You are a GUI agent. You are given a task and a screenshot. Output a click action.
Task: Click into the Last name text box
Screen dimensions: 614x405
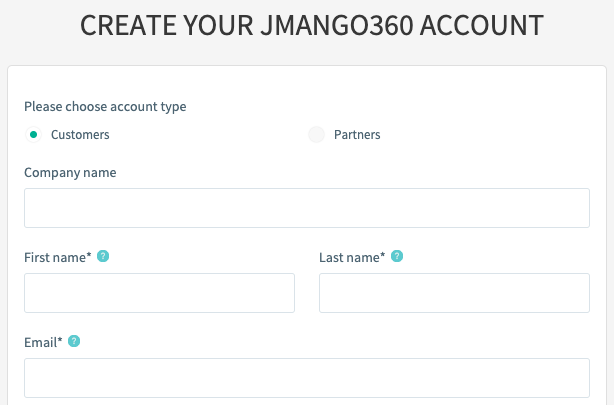(454, 293)
